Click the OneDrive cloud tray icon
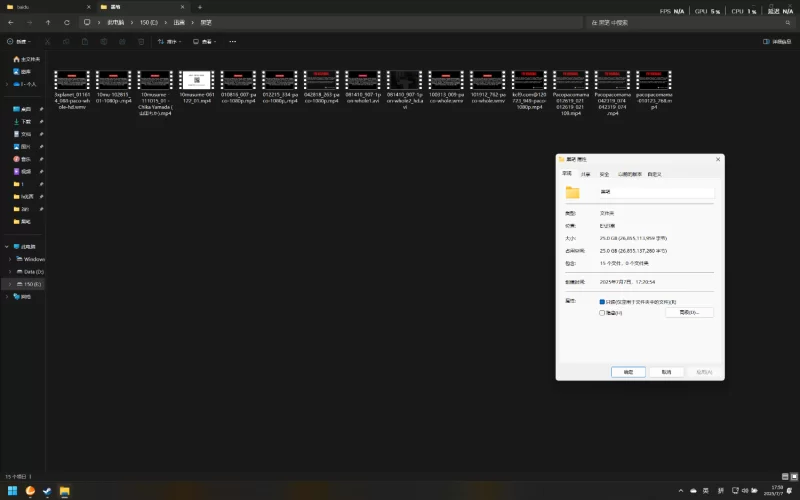This screenshot has height=500, width=800. [x=693, y=491]
